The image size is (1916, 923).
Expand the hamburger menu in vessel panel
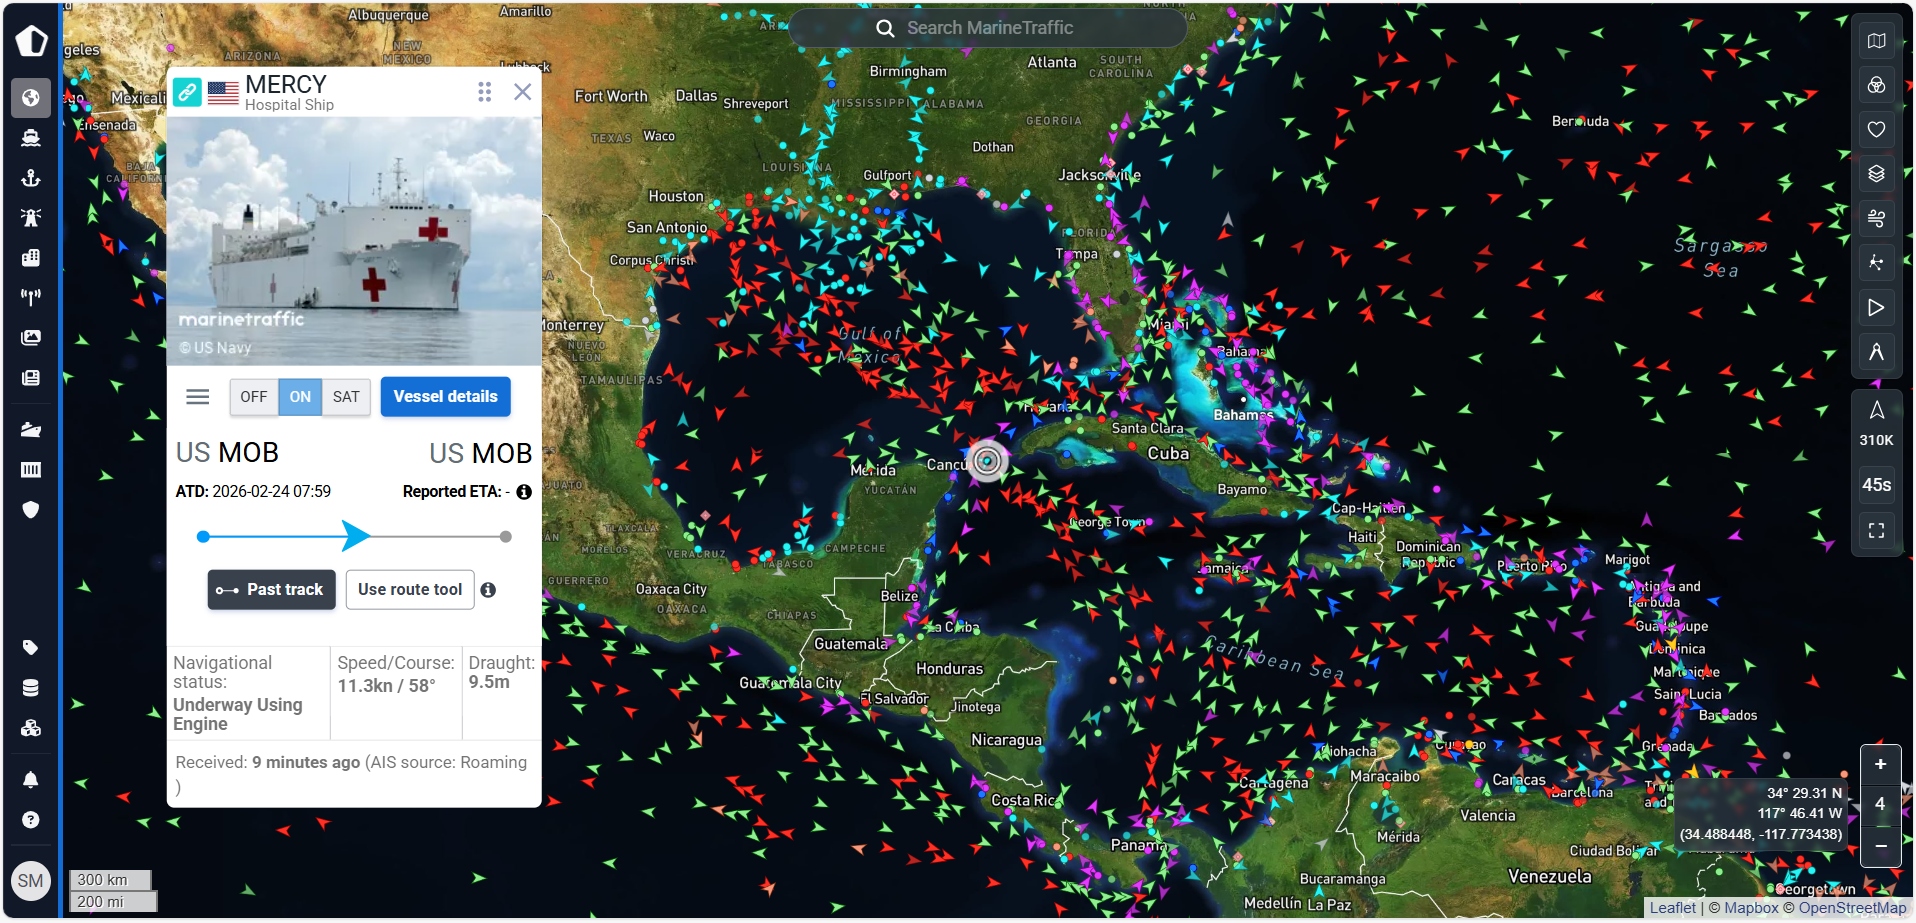click(198, 397)
